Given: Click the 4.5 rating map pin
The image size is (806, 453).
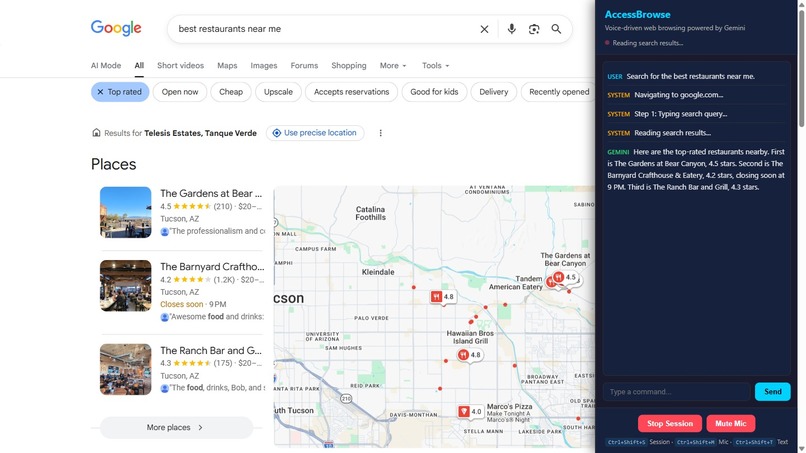Looking at the screenshot, I should [564, 278].
